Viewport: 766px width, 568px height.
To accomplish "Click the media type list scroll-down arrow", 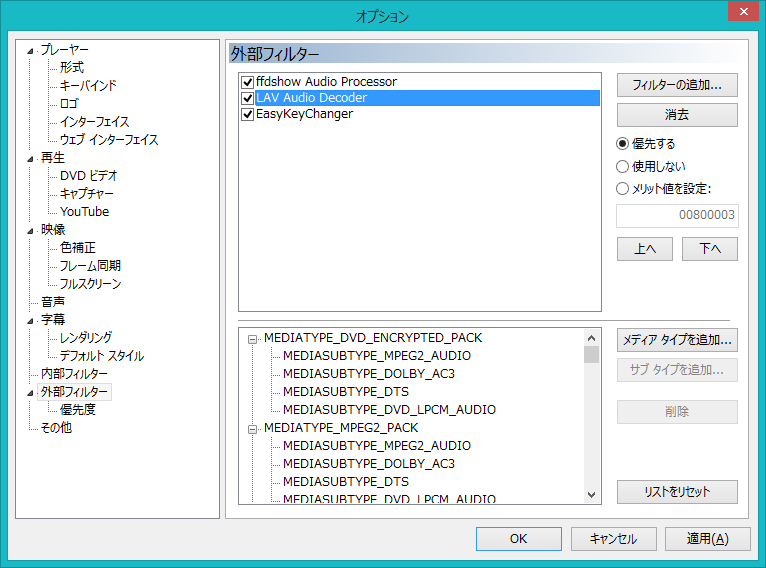I will 592,495.
